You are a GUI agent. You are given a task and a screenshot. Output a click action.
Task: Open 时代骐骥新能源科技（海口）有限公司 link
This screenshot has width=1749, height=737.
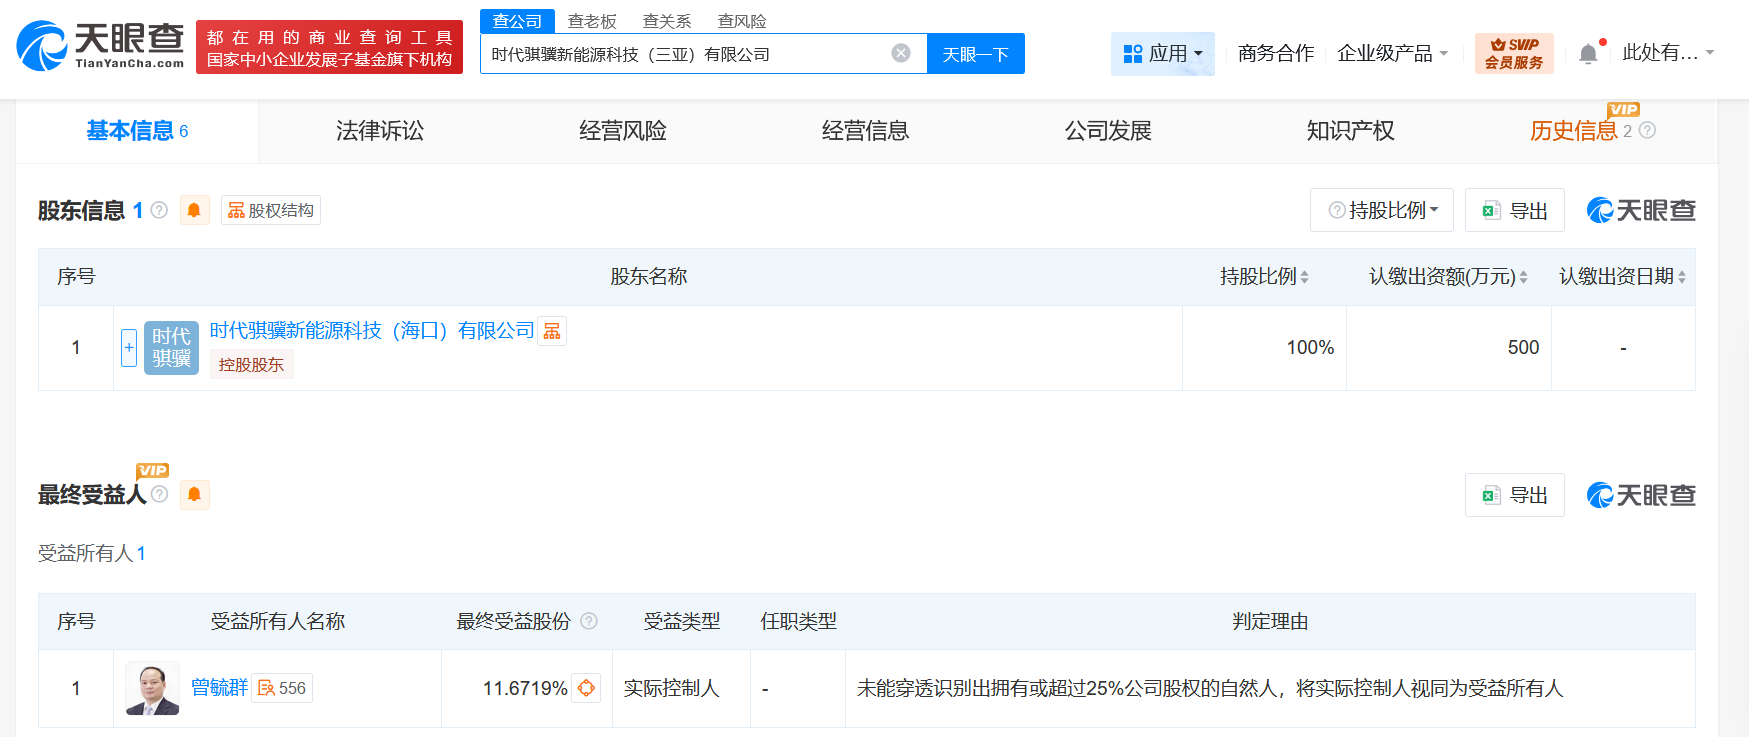tap(372, 331)
